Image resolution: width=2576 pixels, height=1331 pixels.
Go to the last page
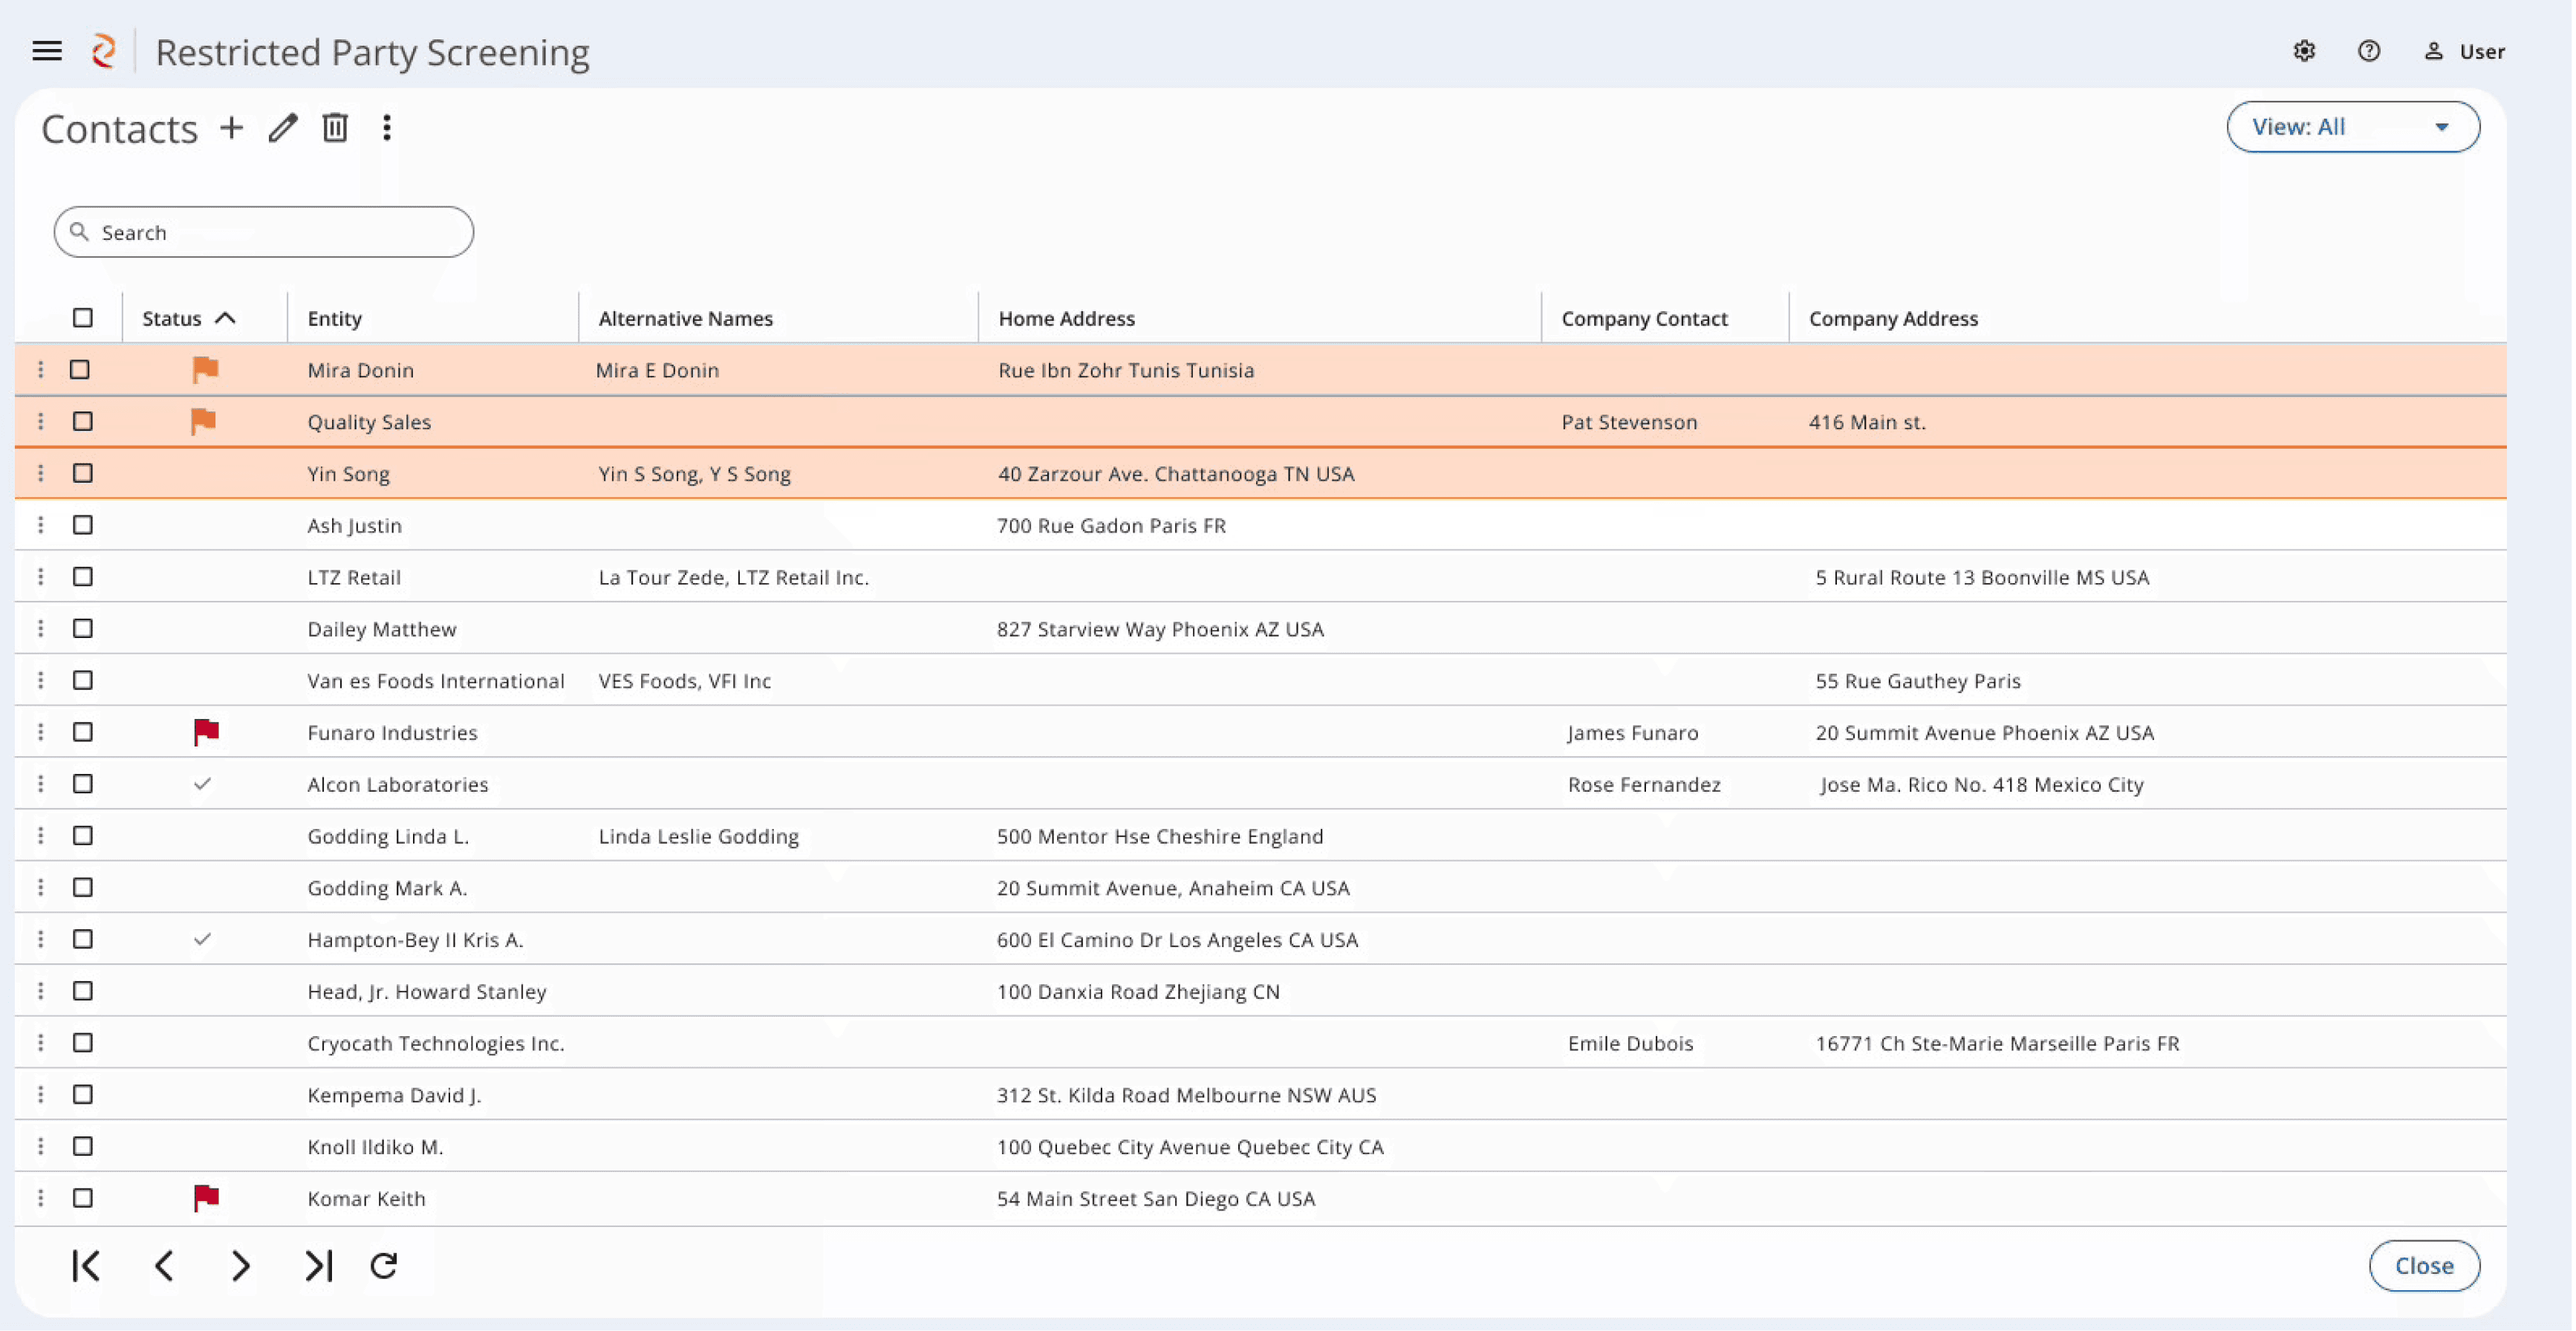point(318,1266)
